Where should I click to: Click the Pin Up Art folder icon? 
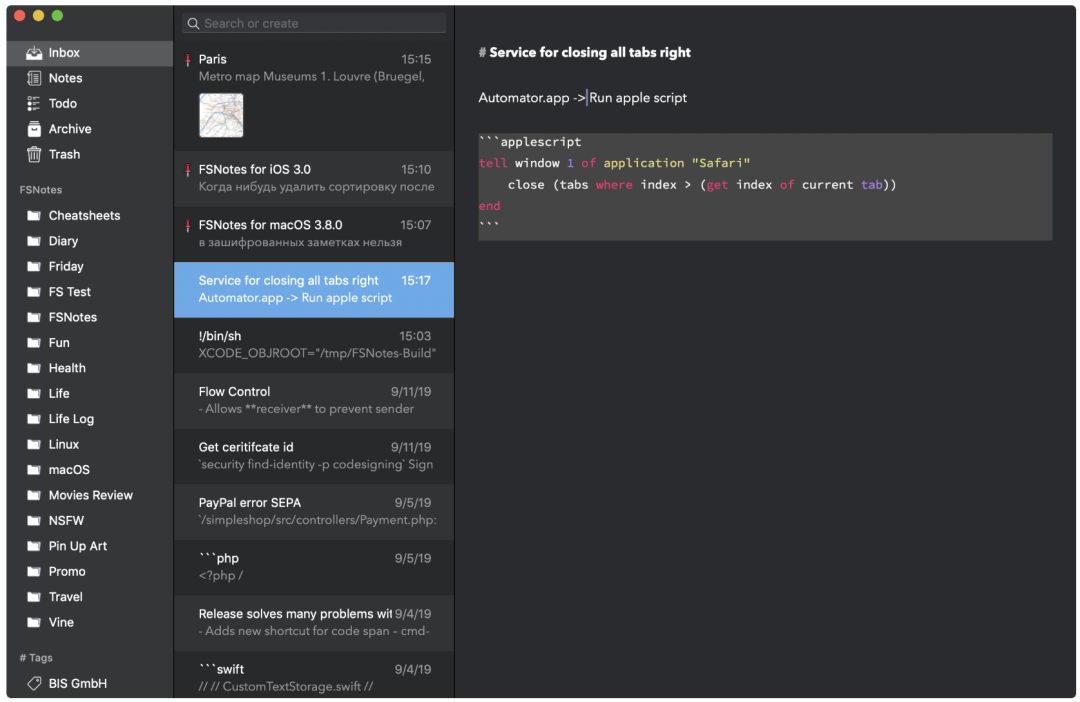34,547
